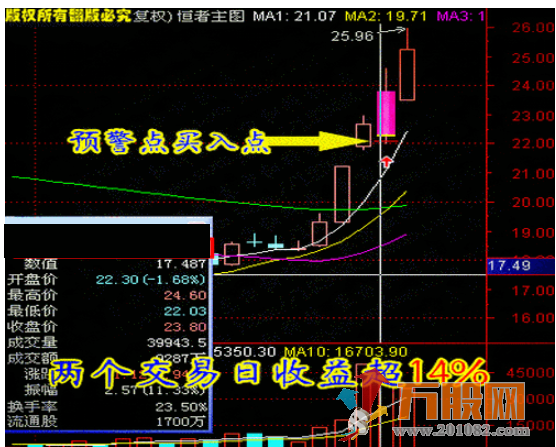This screenshot has height=447, width=556.
Task: Click the 25.96 high price label
Action: point(352,36)
